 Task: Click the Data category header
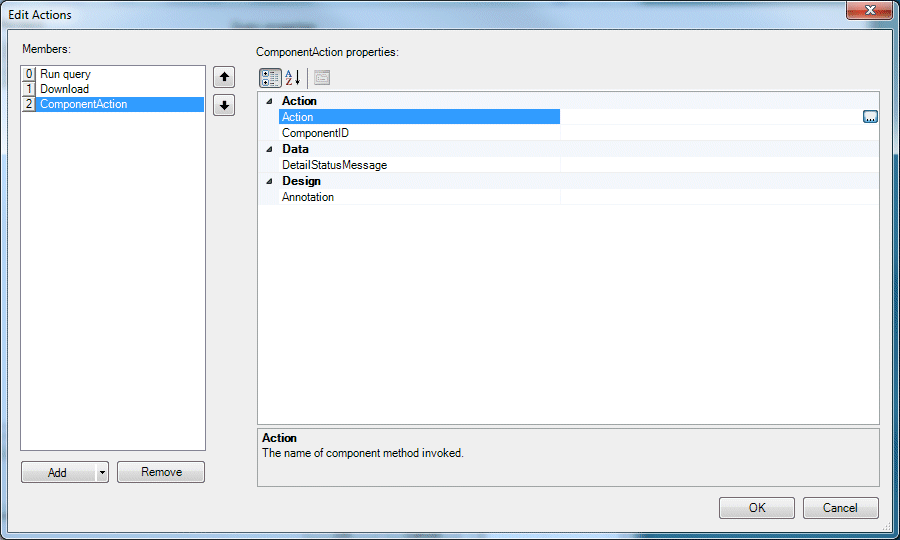(295, 149)
